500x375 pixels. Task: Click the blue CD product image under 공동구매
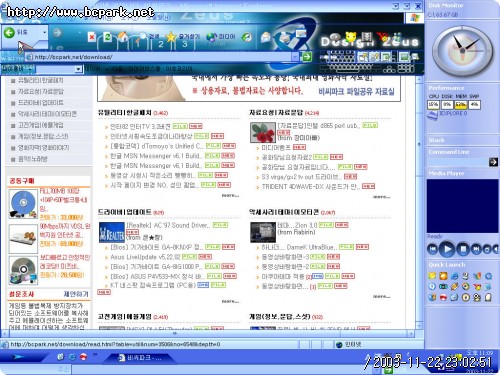click(x=23, y=204)
